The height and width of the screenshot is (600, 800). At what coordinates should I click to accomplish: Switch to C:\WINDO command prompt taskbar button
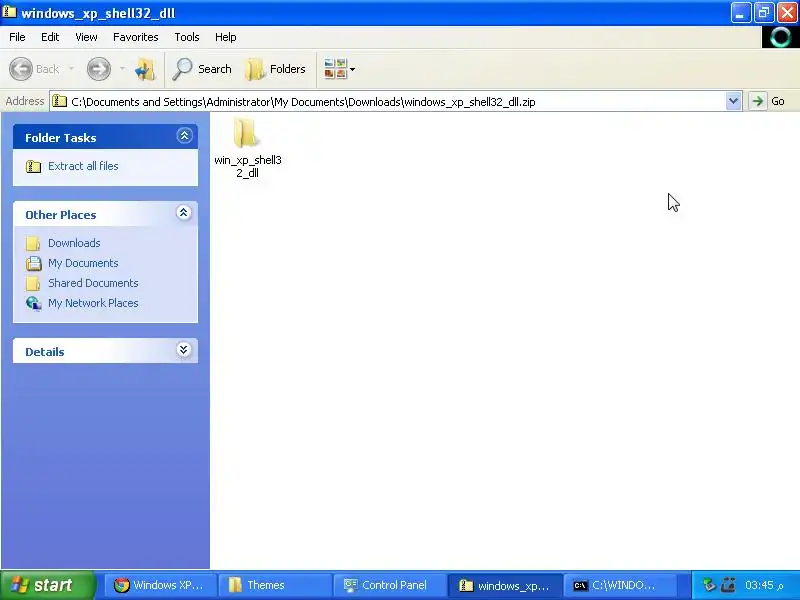619,585
